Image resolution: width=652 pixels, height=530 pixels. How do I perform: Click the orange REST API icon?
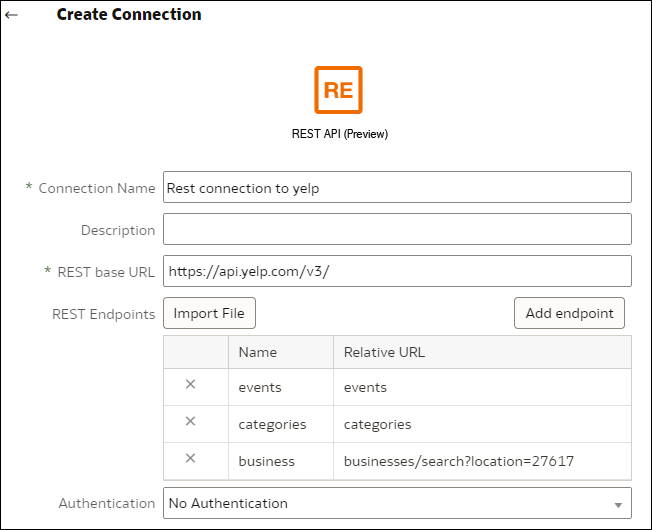coord(338,90)
